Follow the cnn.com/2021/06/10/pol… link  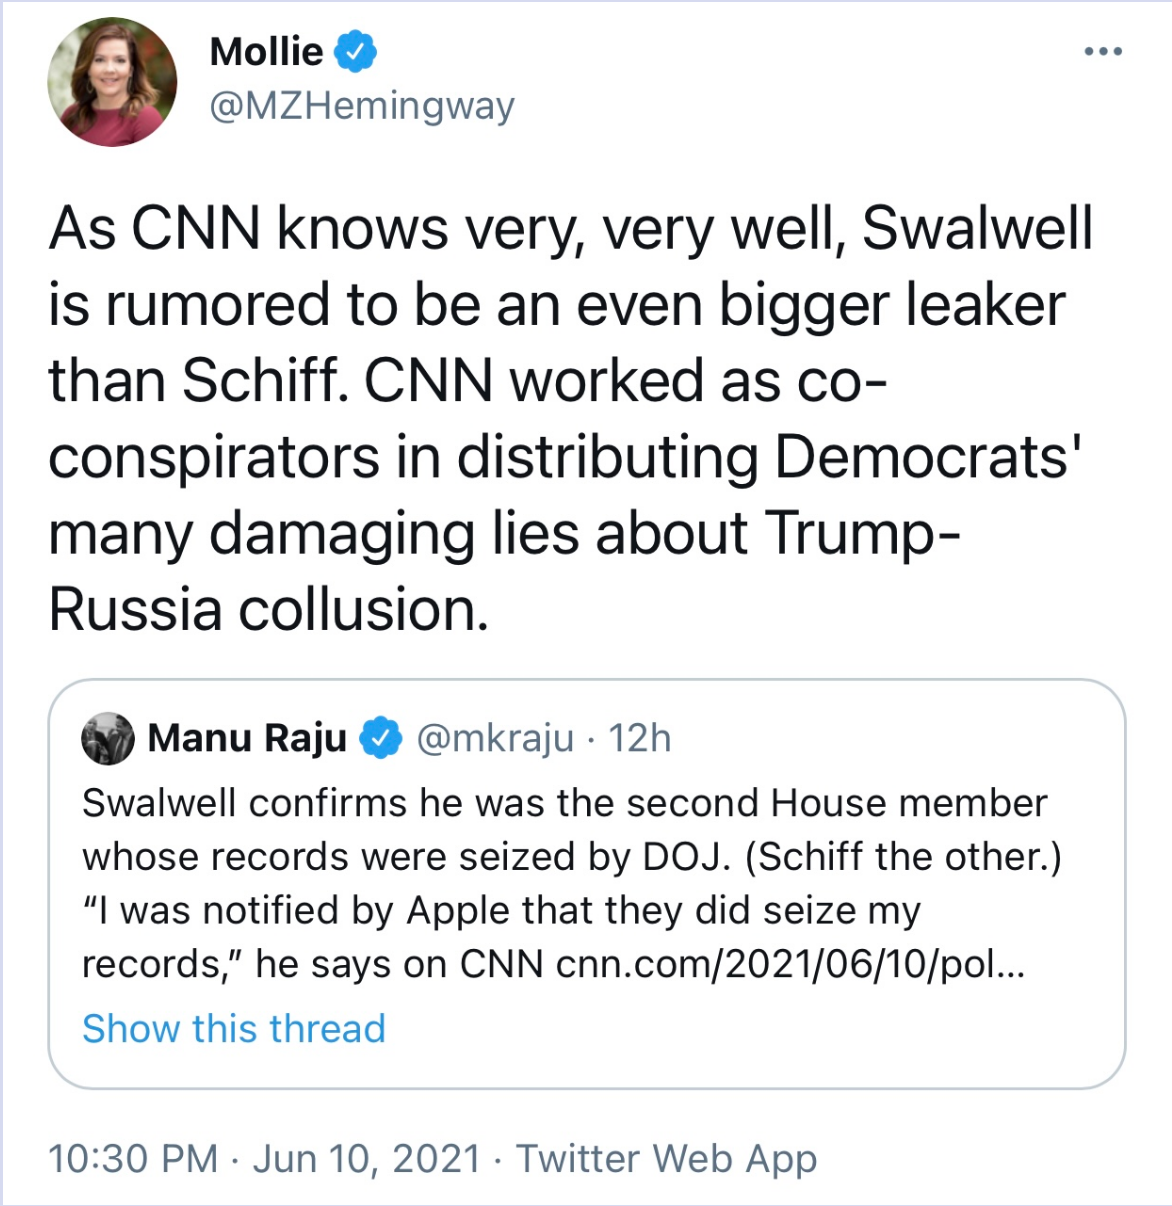tap(790, 964)
